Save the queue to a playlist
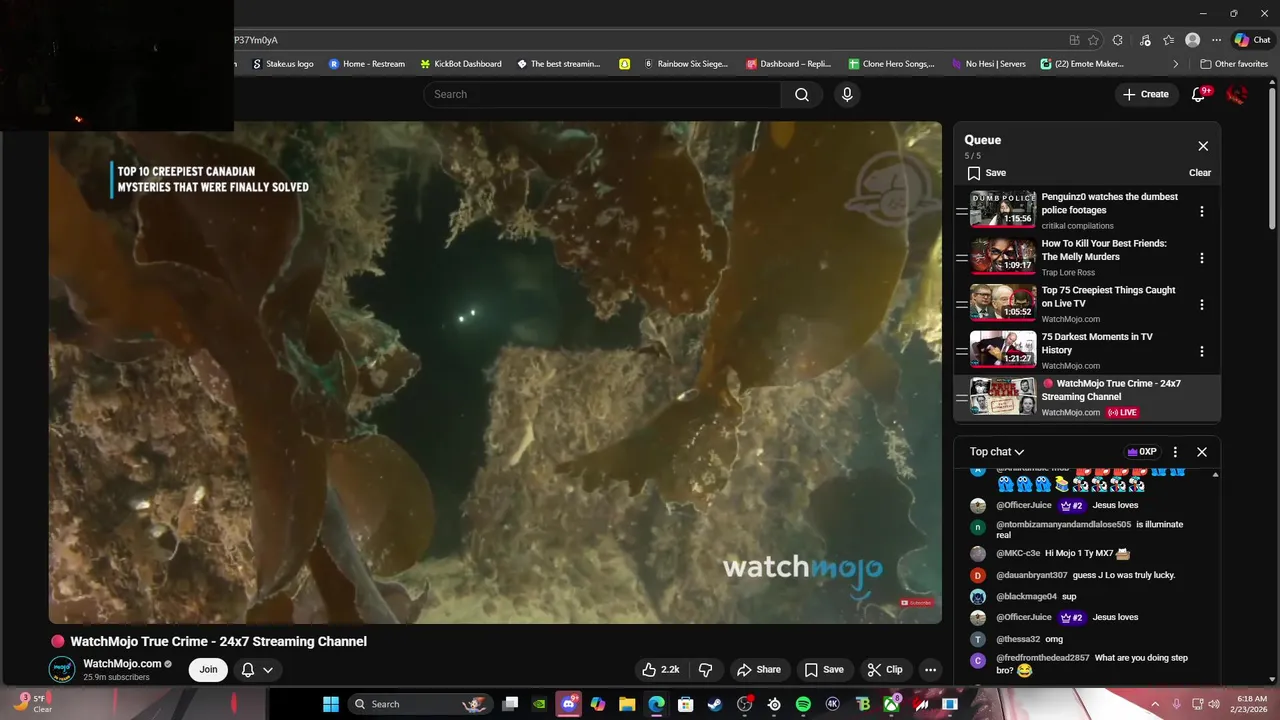The image size is (1280, 720). (986, 173)
